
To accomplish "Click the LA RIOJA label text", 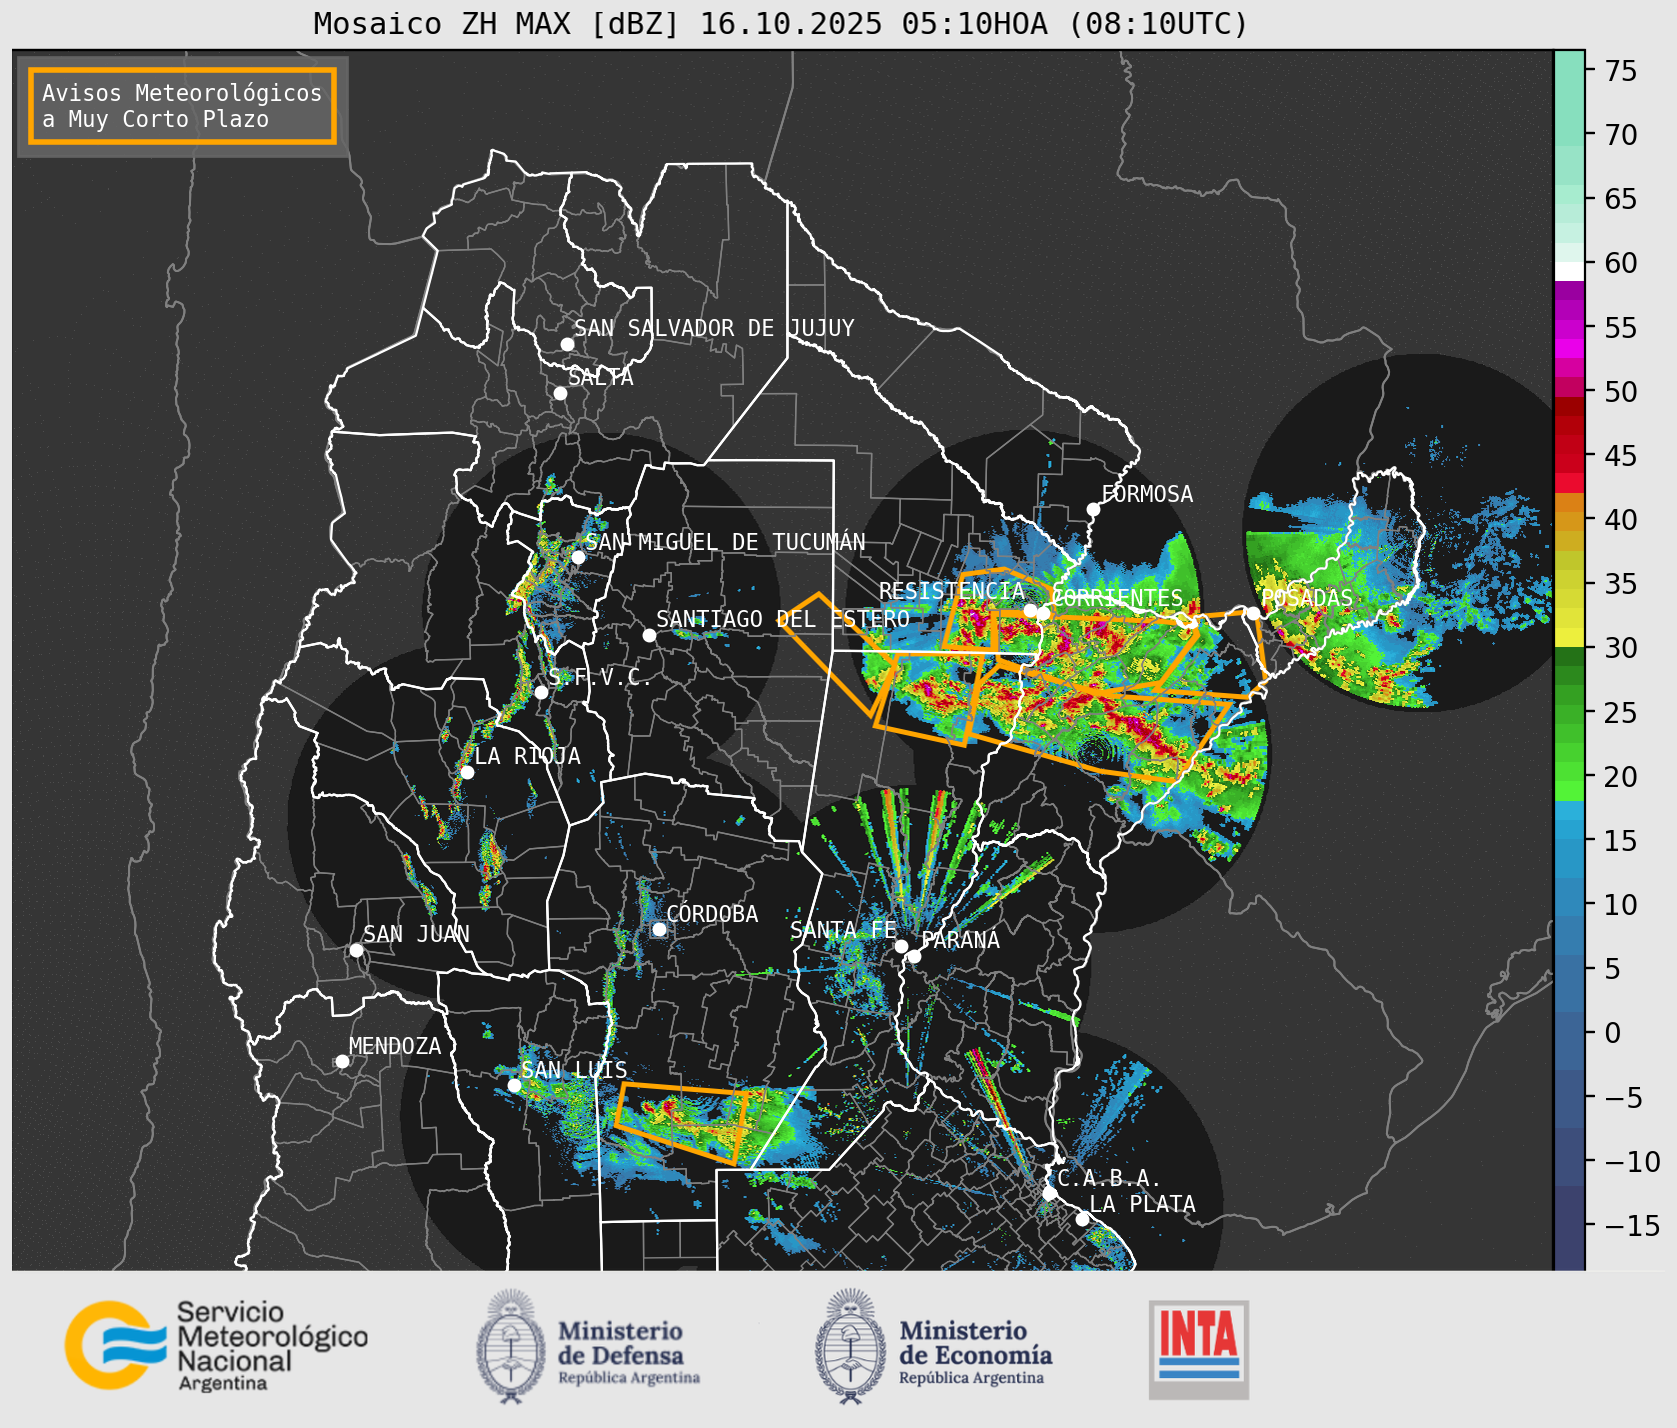I will tap(527, 756).
